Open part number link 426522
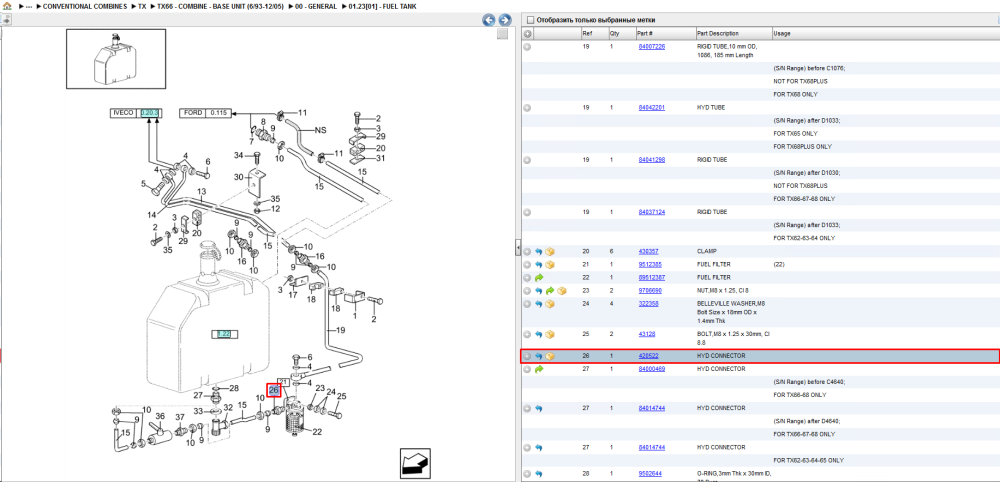Viewport: 1000px width, 482px height. (x=649, y=356)
